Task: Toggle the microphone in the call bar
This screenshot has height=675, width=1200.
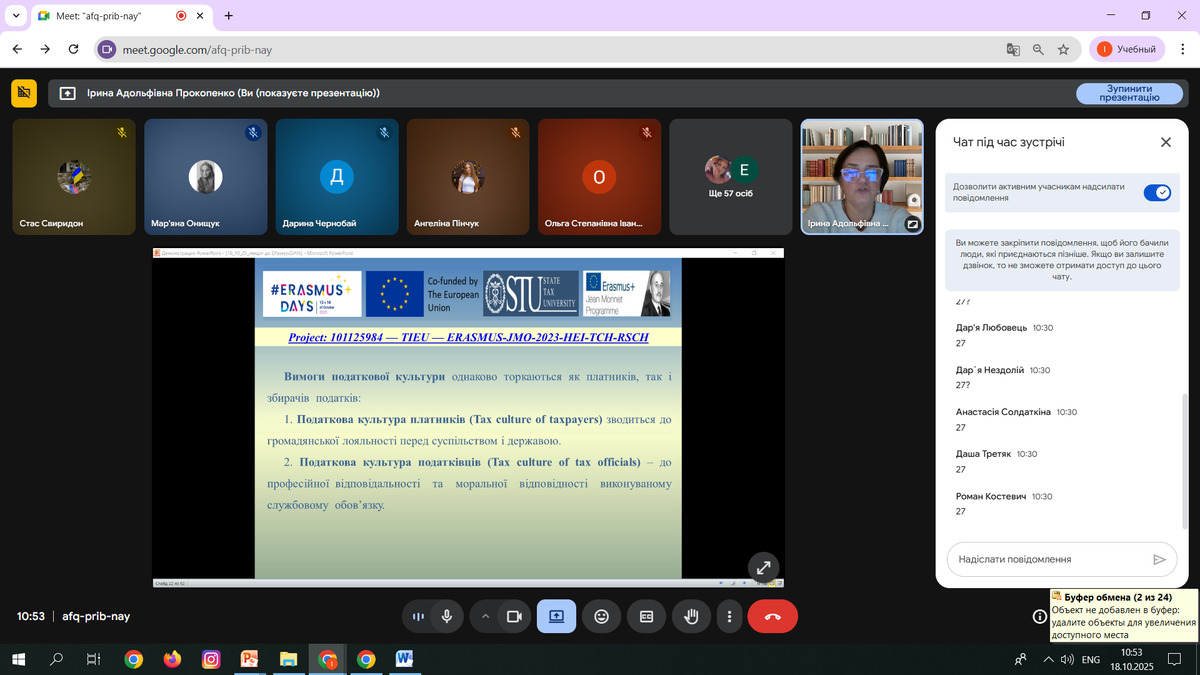Action: 446,617
